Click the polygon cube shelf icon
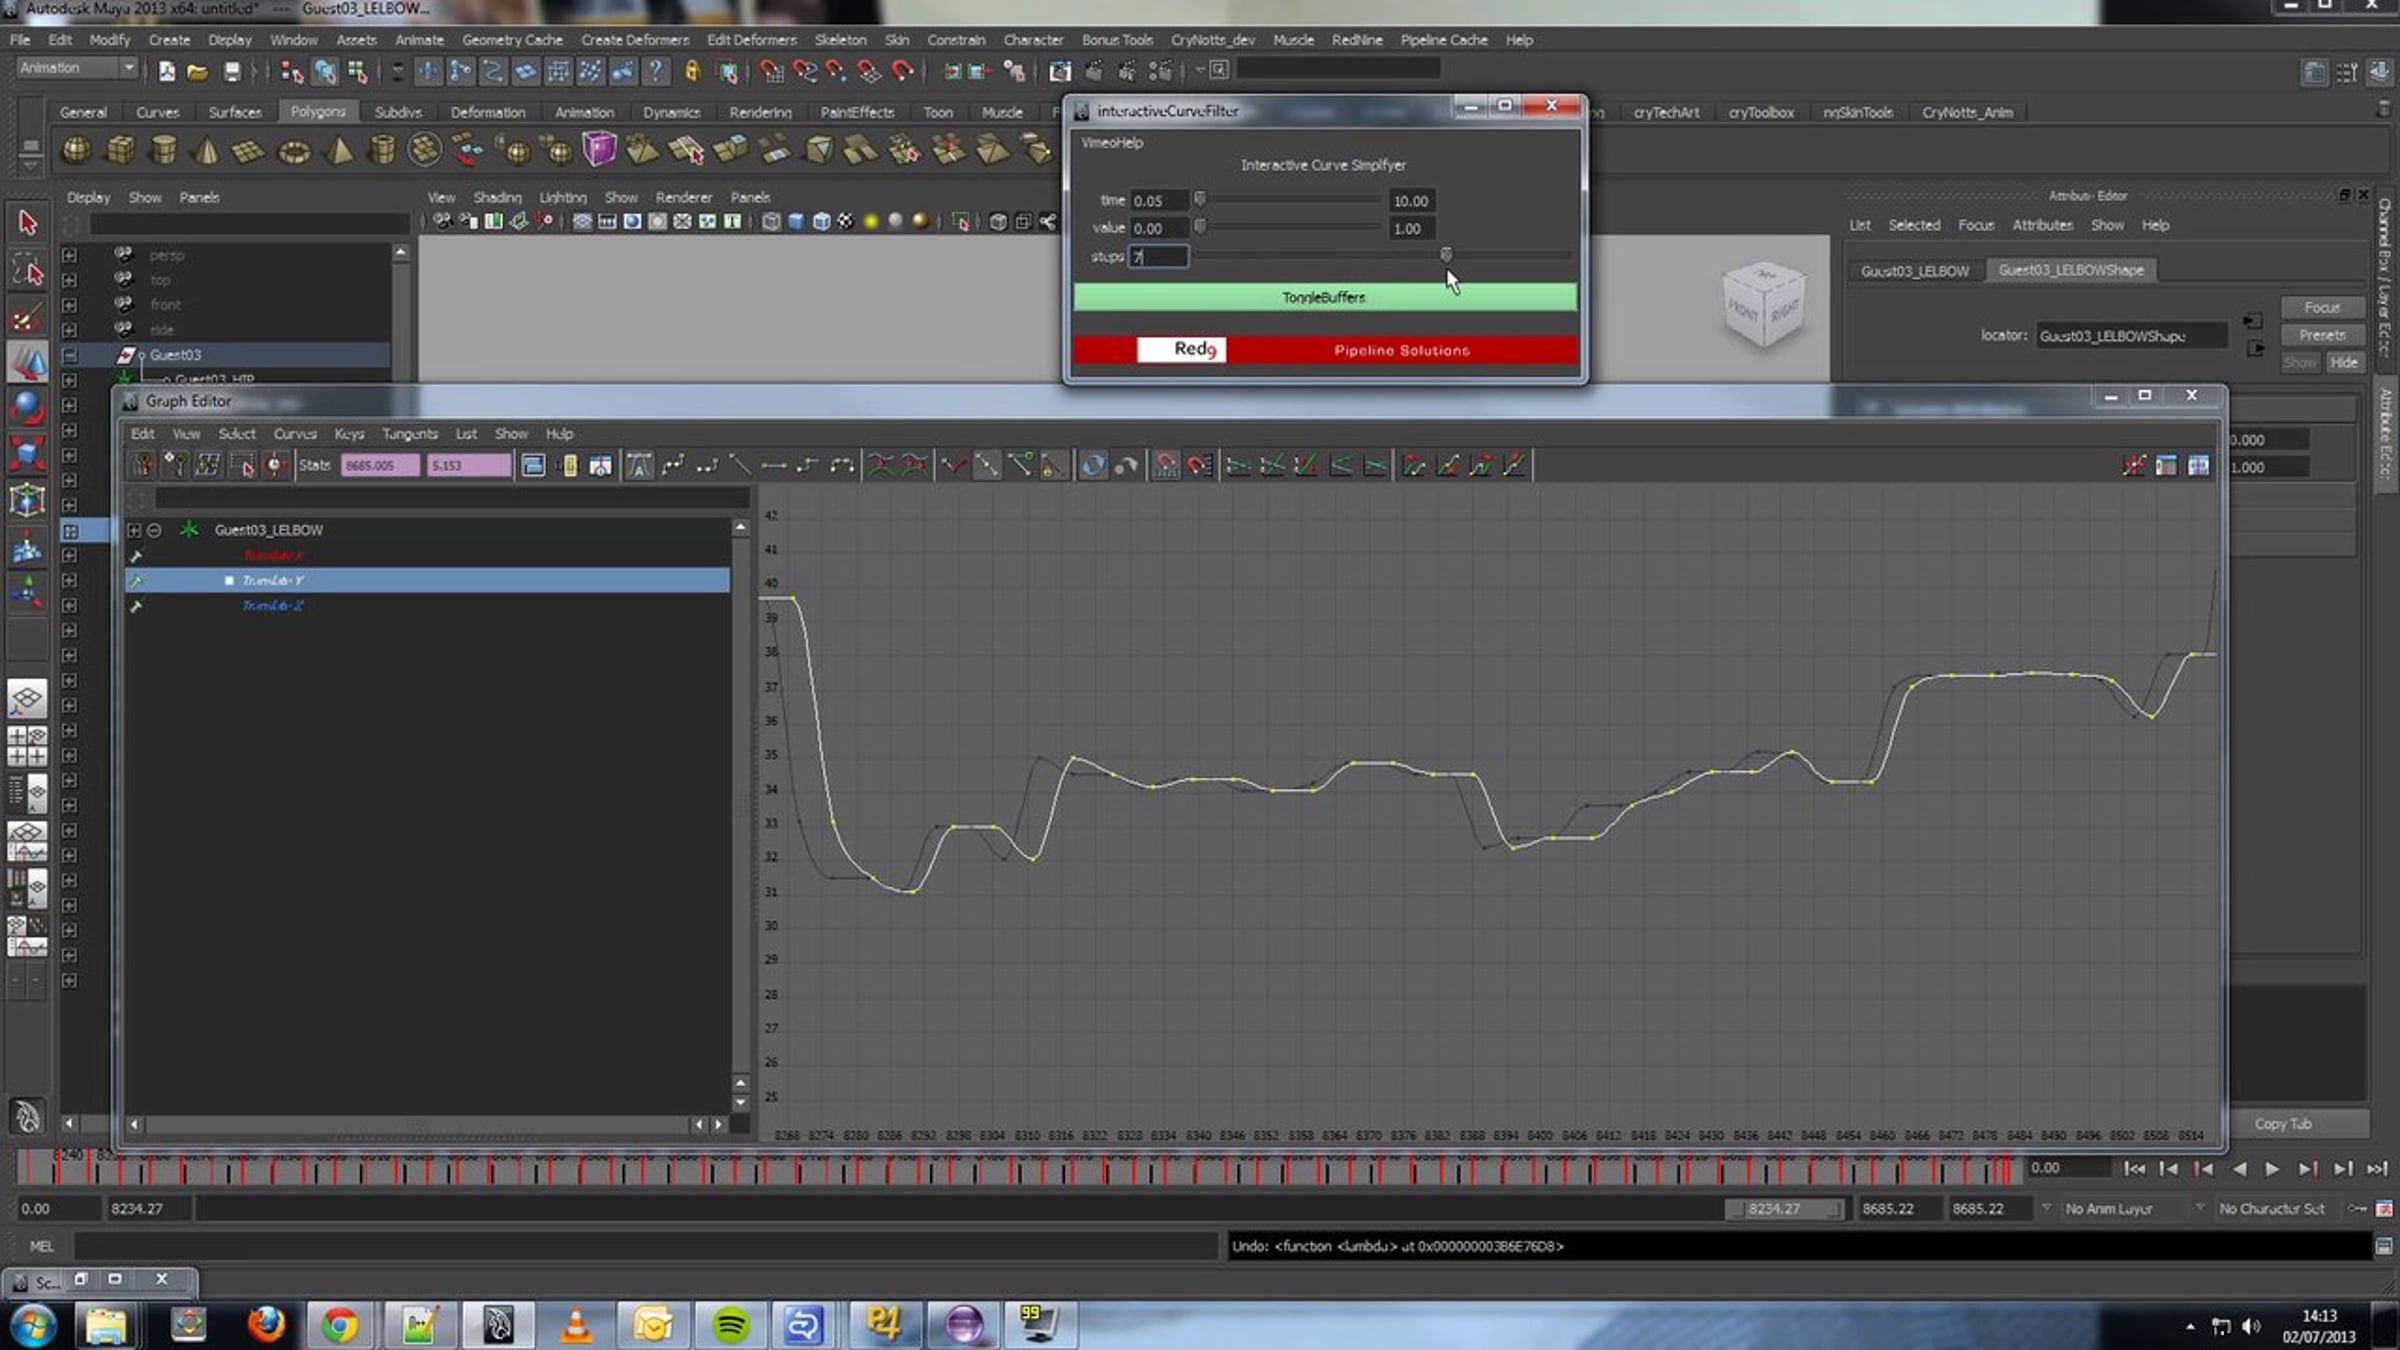Screen dimensions: 2400x1350 [x=120, y=150]
